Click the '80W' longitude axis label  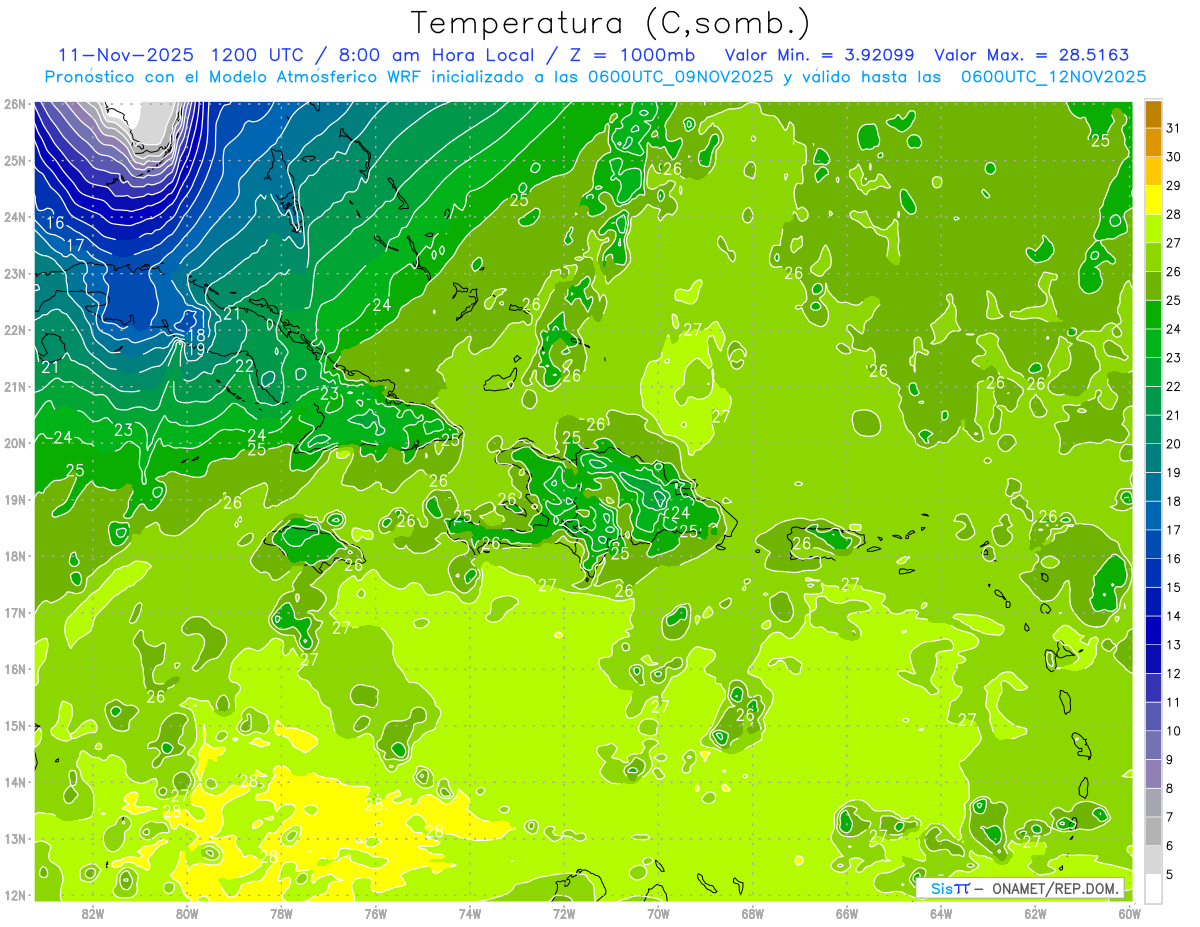[187, 912]
